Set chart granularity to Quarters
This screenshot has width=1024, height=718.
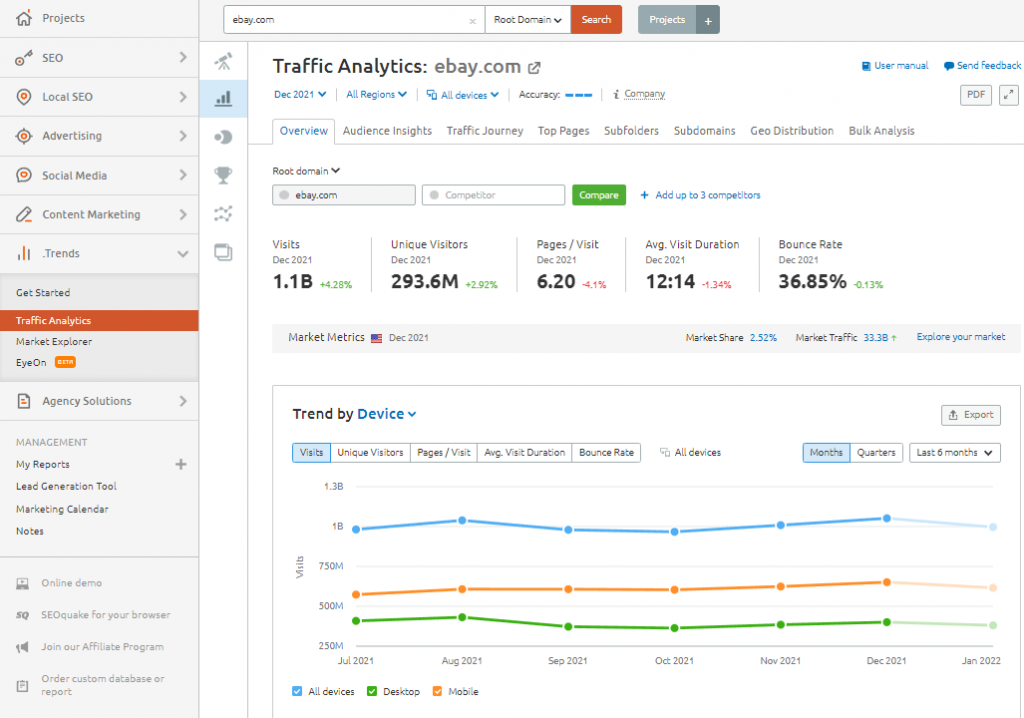click(876, 453)
